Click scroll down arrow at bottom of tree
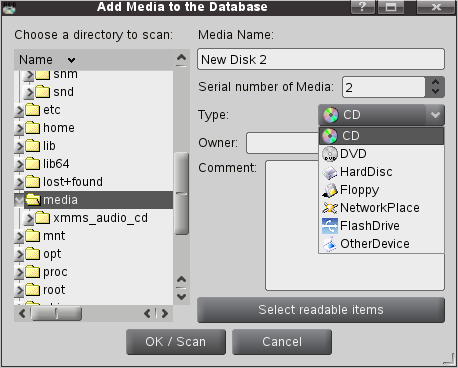 pos(181,297)
